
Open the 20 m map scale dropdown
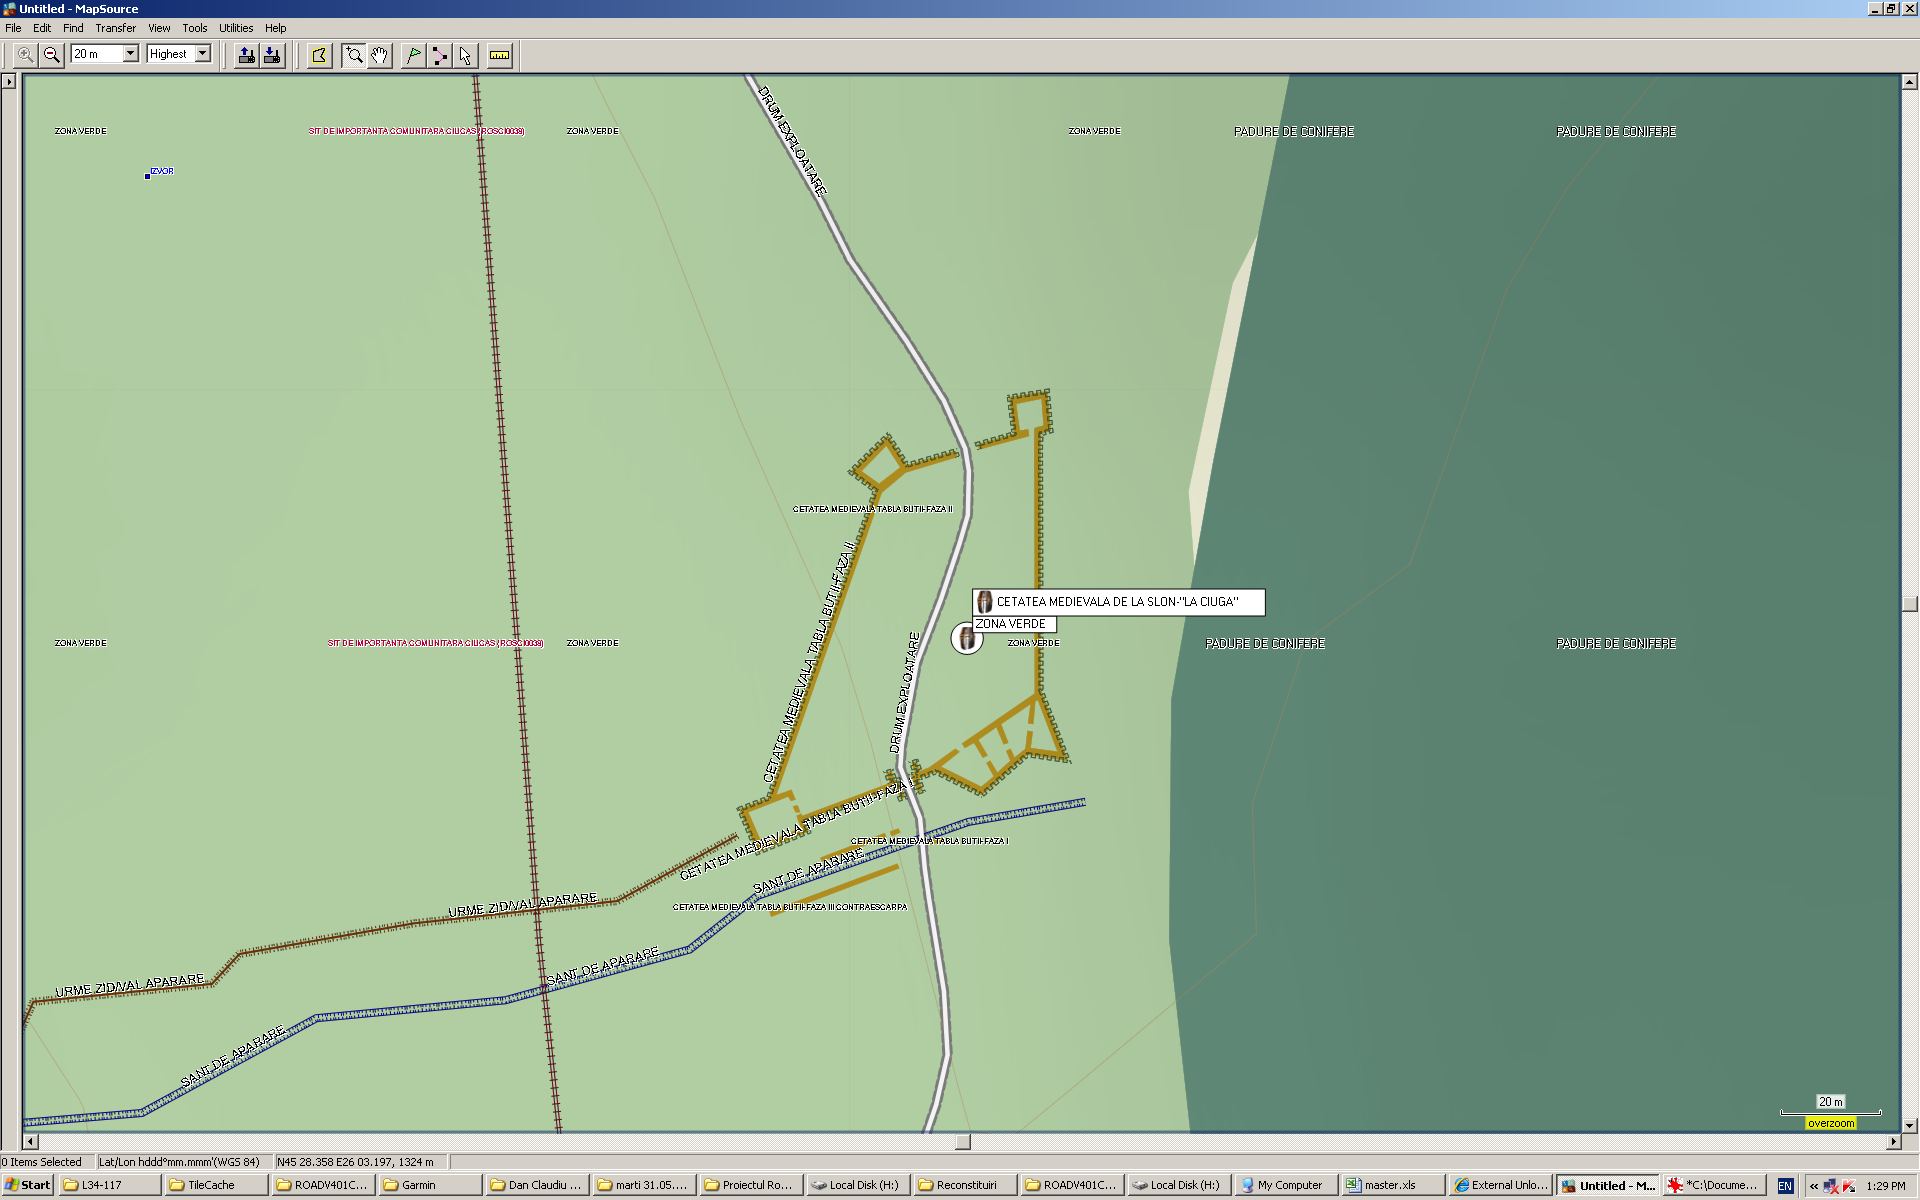click(130, 54)
